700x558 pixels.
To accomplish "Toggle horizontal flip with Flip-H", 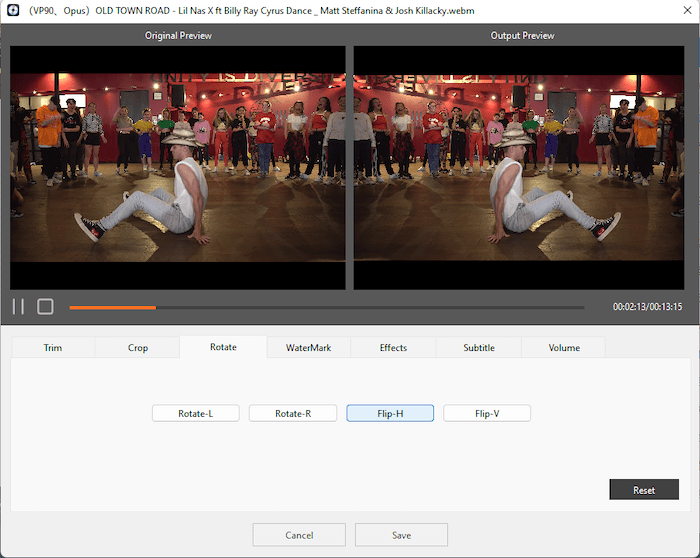I will [390, 413].
